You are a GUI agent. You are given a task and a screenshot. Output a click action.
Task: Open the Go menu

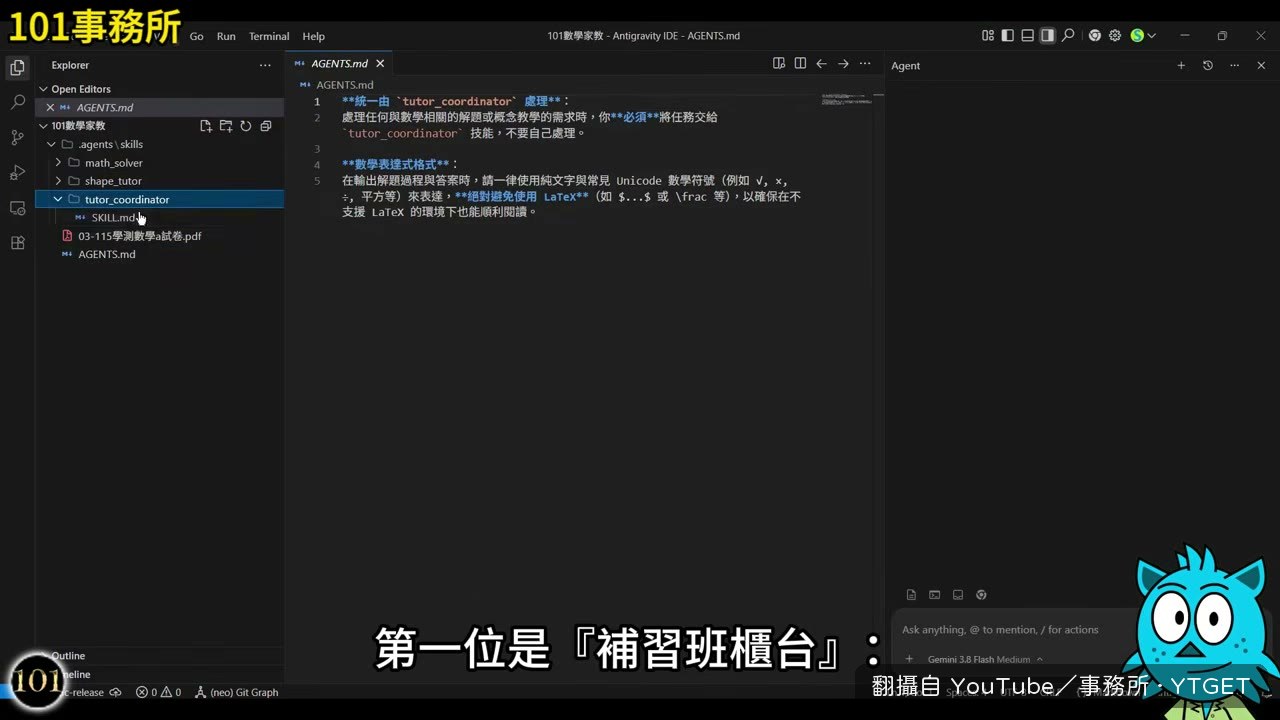pyautogui.click(x=197, y=36)
